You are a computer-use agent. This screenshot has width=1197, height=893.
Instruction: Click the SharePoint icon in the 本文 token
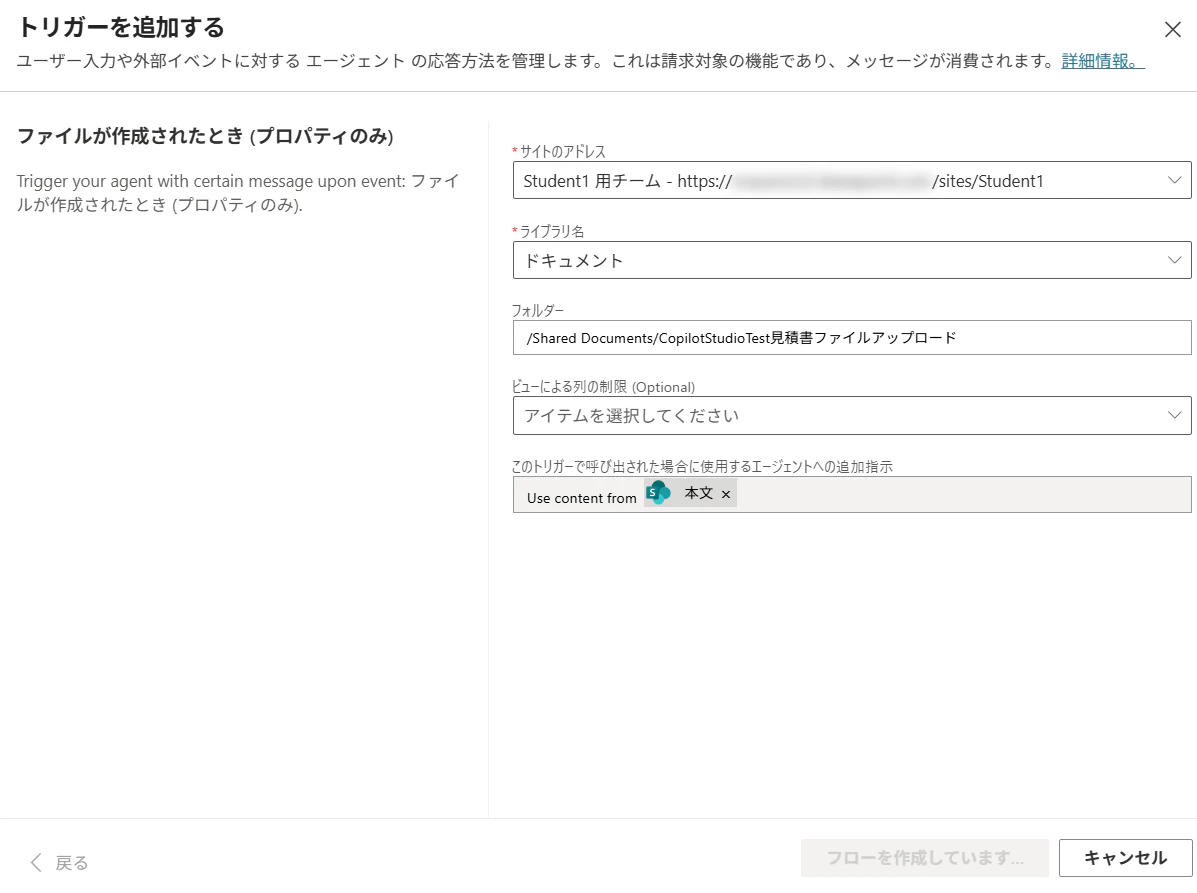point(658,493)
